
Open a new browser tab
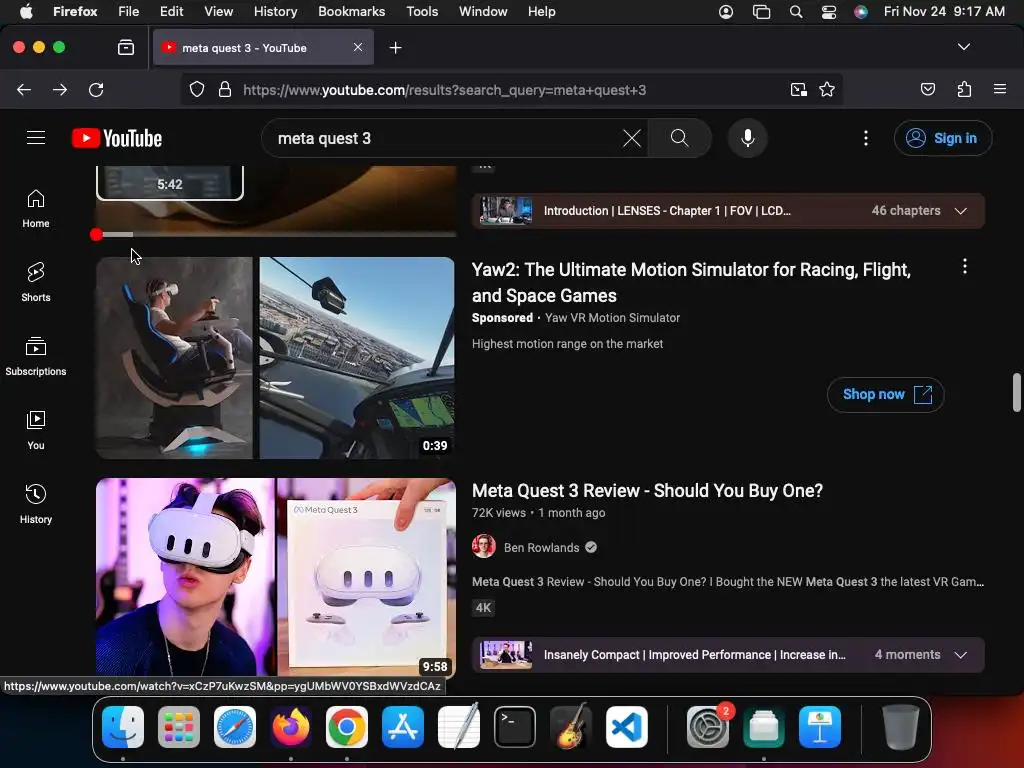[395, 48]
